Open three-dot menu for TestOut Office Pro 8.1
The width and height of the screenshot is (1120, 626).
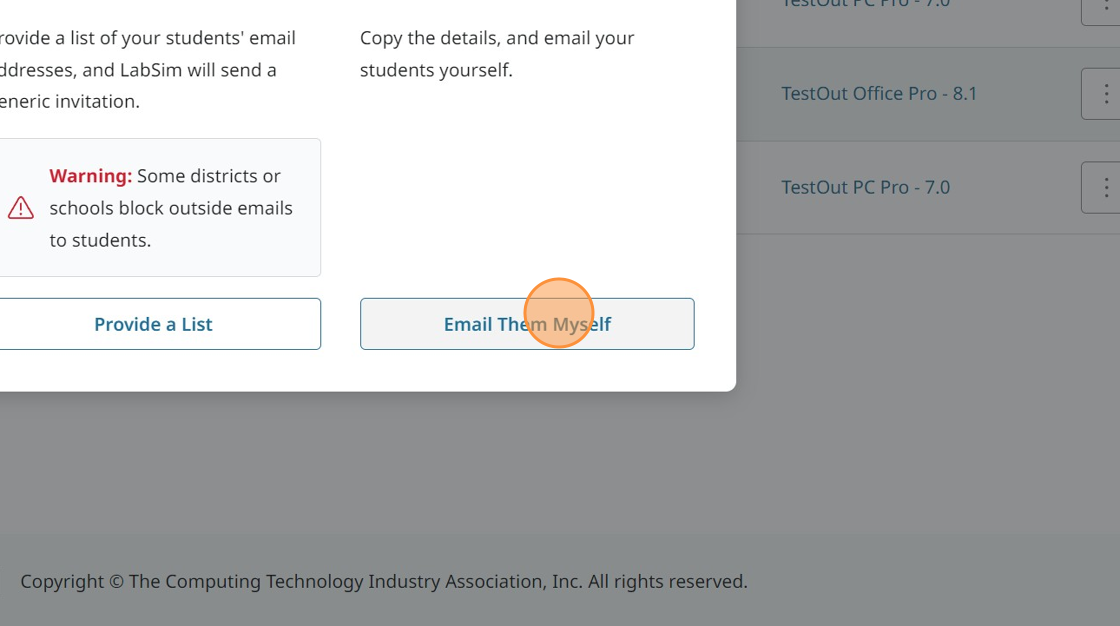(x=1104, y=94)
